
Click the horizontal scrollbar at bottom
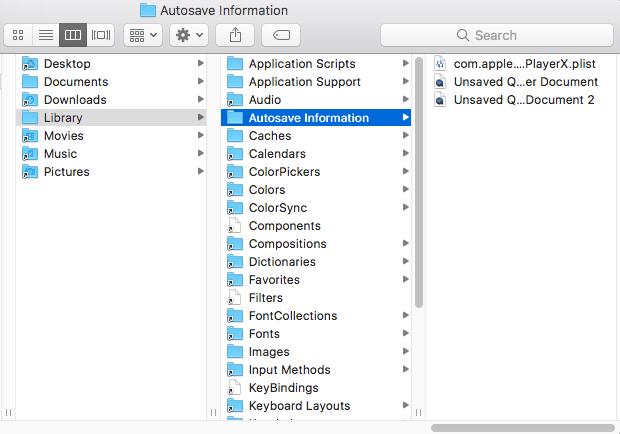tap(522, 428)
